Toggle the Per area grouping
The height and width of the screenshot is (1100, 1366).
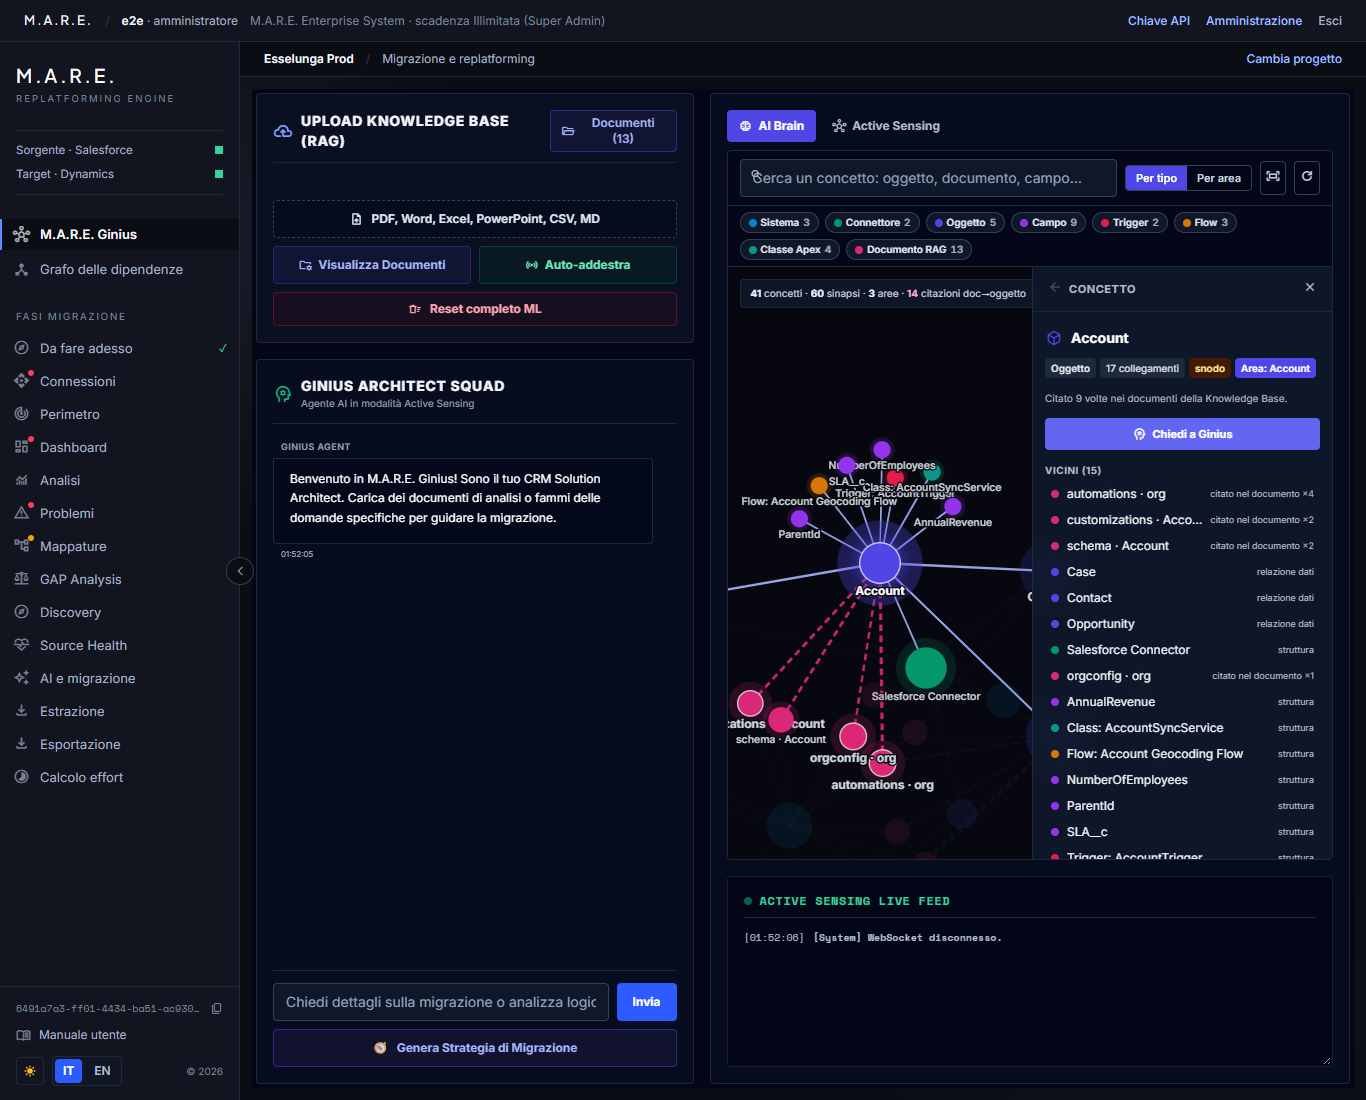click(x=1218, y=178)
